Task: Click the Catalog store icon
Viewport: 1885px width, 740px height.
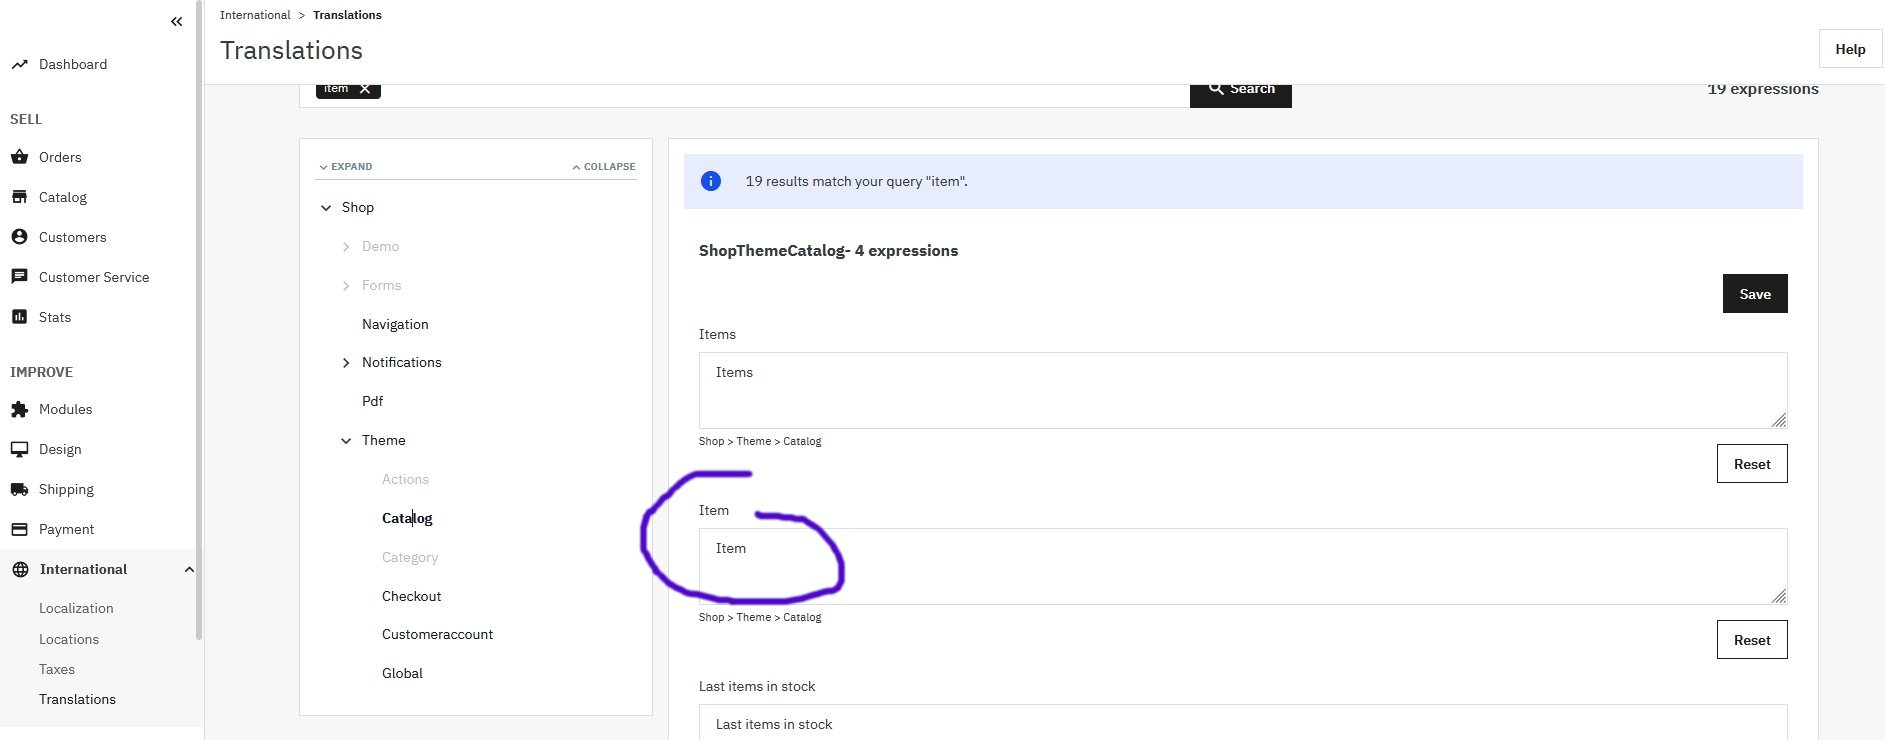Action: tap(19, 197)
